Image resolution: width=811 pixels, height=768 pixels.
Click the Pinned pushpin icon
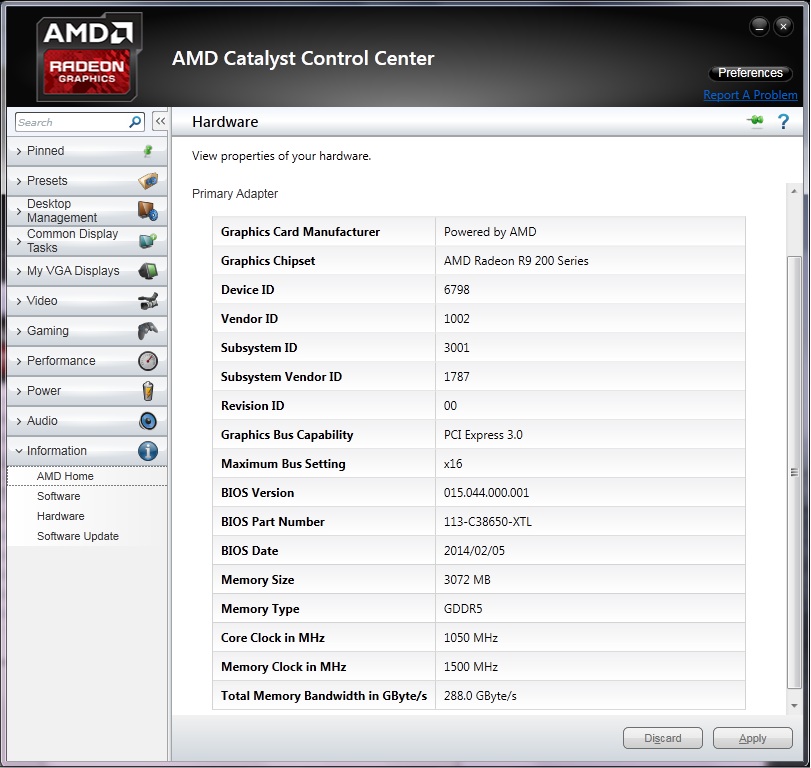tap(148, 151)
